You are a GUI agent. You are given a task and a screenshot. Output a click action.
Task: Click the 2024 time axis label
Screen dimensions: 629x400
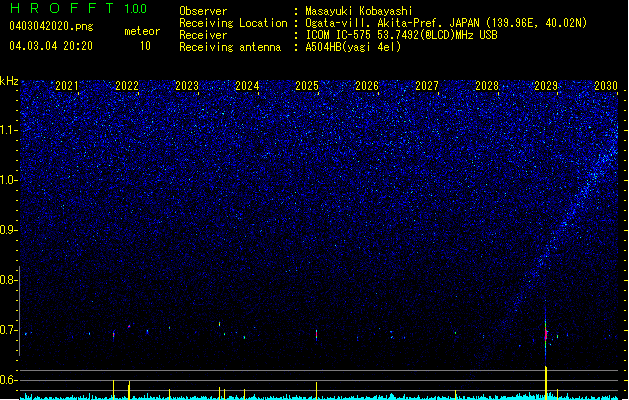tap(247, 86)
